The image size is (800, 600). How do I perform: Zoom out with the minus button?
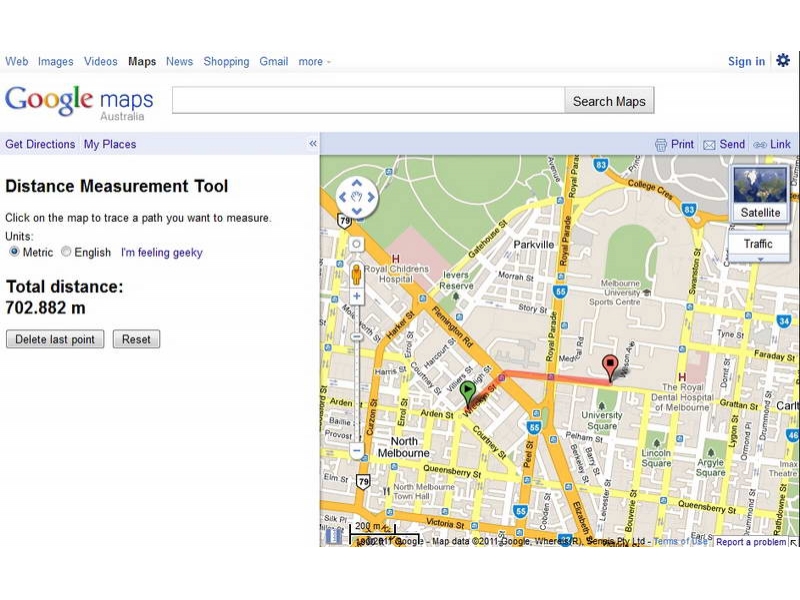pos(356,451)
